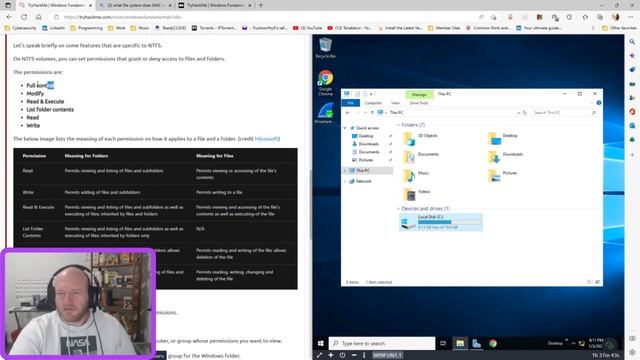Viewport: 640px width, 360px height.
Task: Open the Wireshark desktop shortcut
Action: tap(325, 113)
